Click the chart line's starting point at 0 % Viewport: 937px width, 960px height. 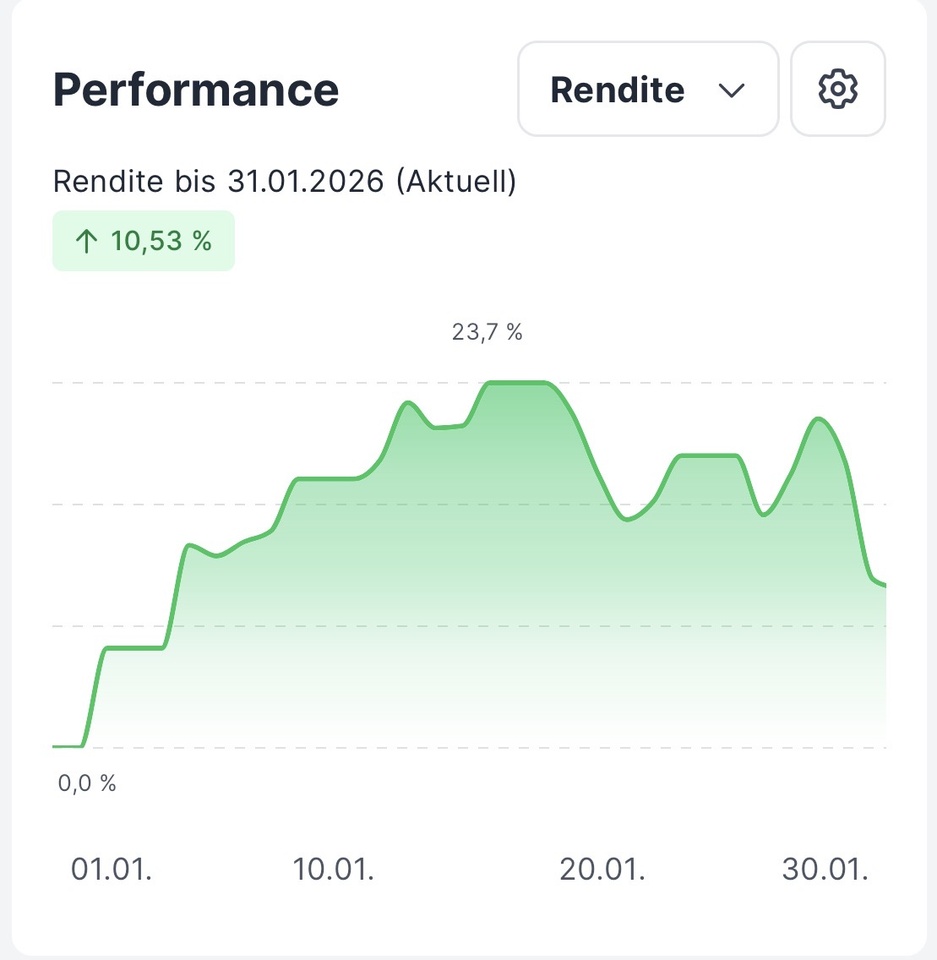click(x=56, y=746)
